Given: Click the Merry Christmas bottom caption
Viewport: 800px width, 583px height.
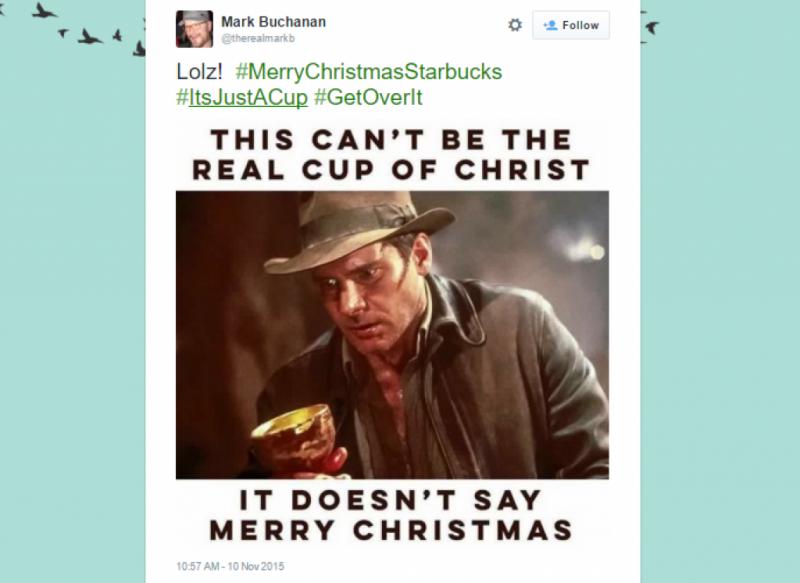Looking at the screenshot, I should [391, 515].
